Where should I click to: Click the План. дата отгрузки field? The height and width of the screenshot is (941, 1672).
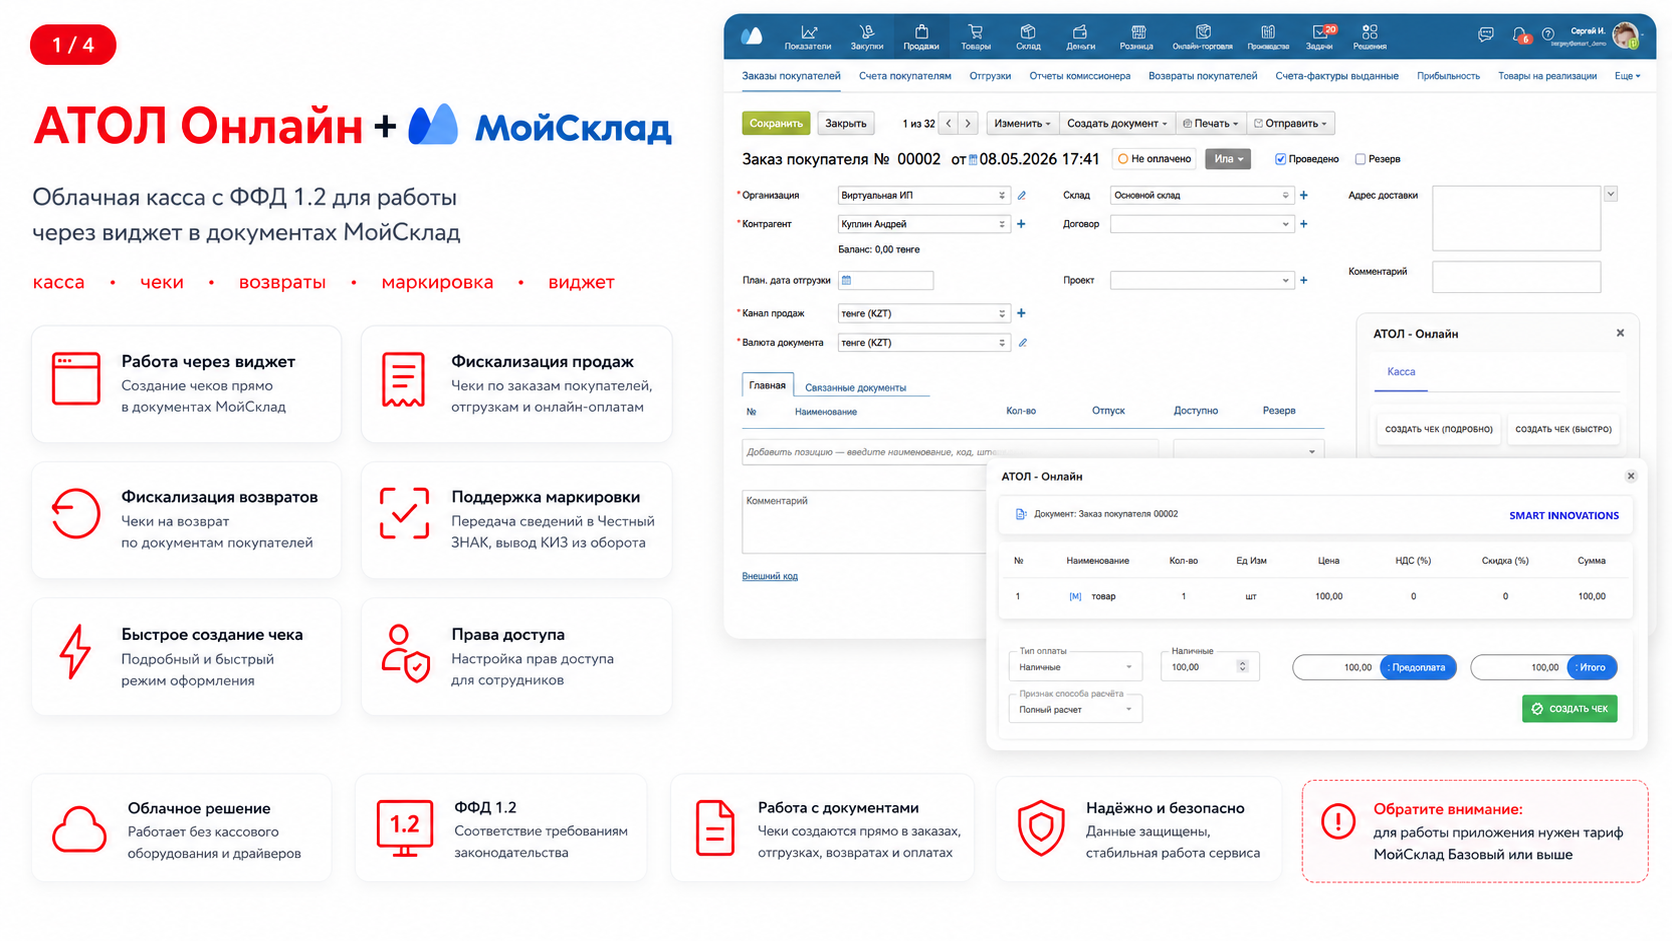coord(886,280)
